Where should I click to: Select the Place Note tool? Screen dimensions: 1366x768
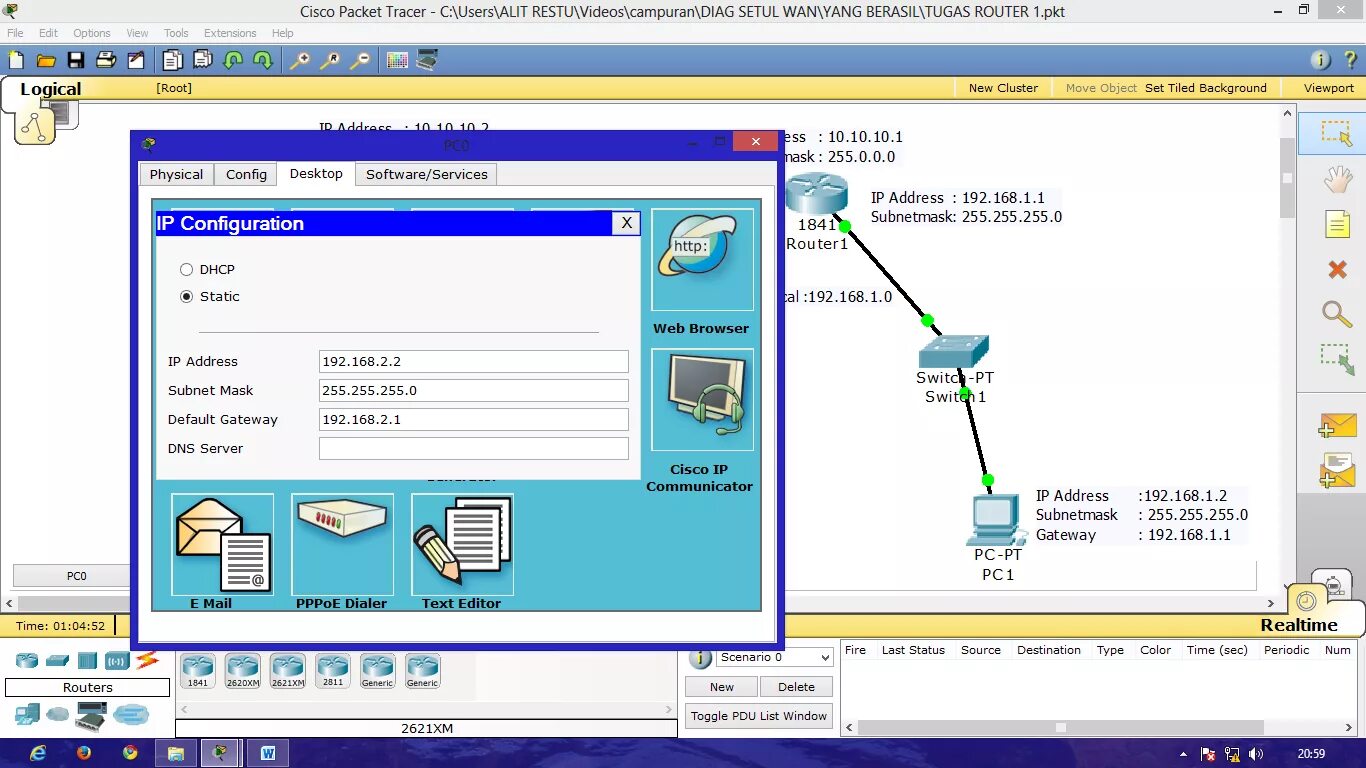tap(1337, 224)
